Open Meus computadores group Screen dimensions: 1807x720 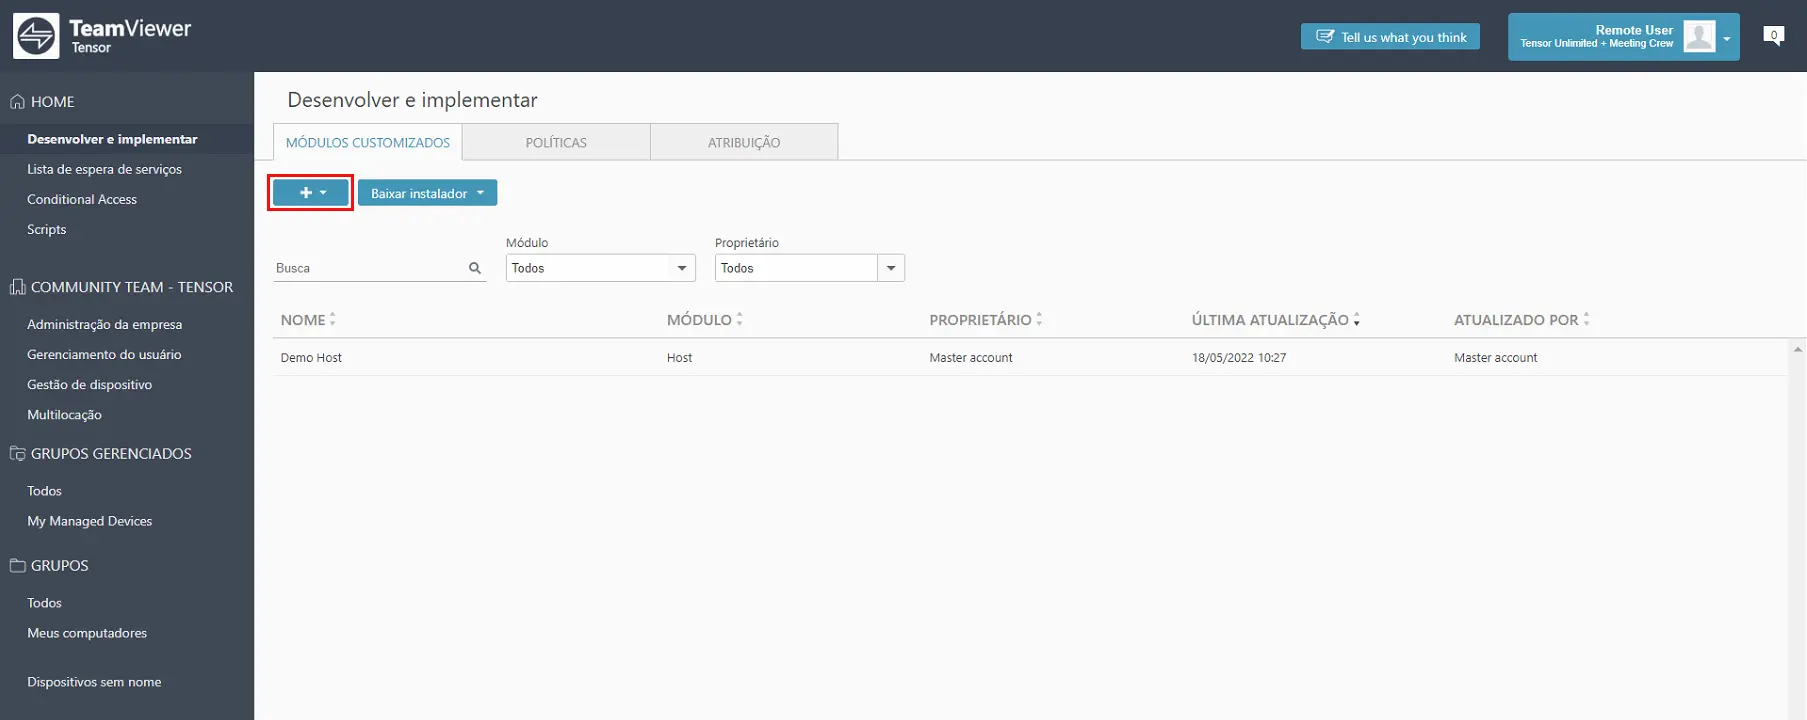click(x=87, y=633)
